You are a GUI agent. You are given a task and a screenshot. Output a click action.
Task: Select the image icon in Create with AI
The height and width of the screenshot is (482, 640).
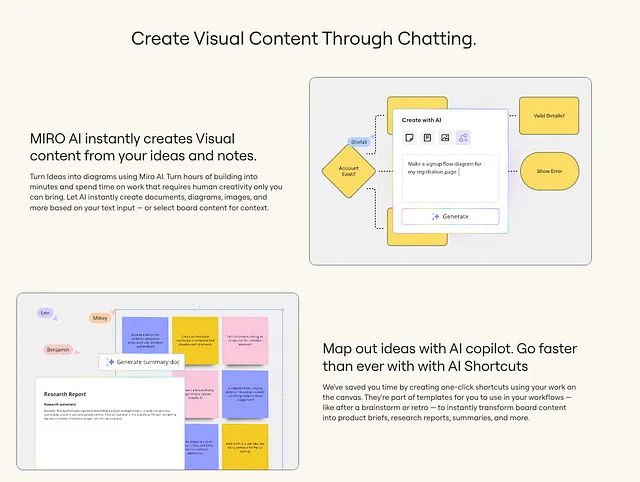445,138
